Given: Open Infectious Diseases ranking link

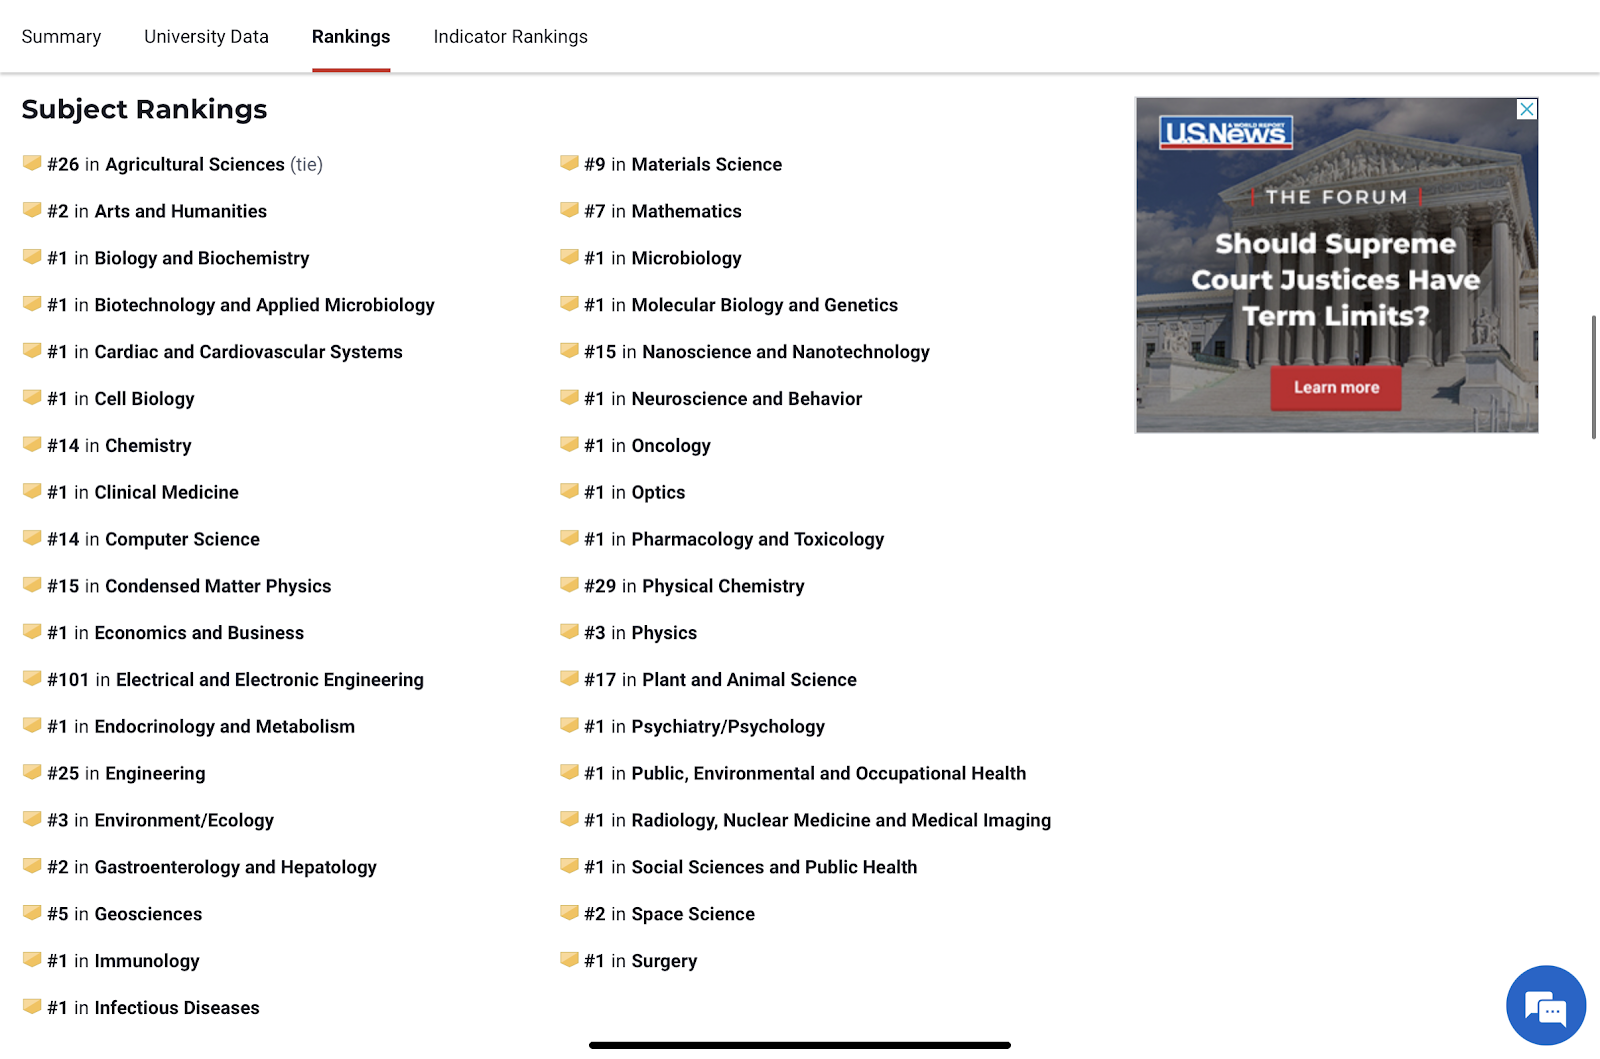Looking at the screenshot, I should [x=177, y=1008].
